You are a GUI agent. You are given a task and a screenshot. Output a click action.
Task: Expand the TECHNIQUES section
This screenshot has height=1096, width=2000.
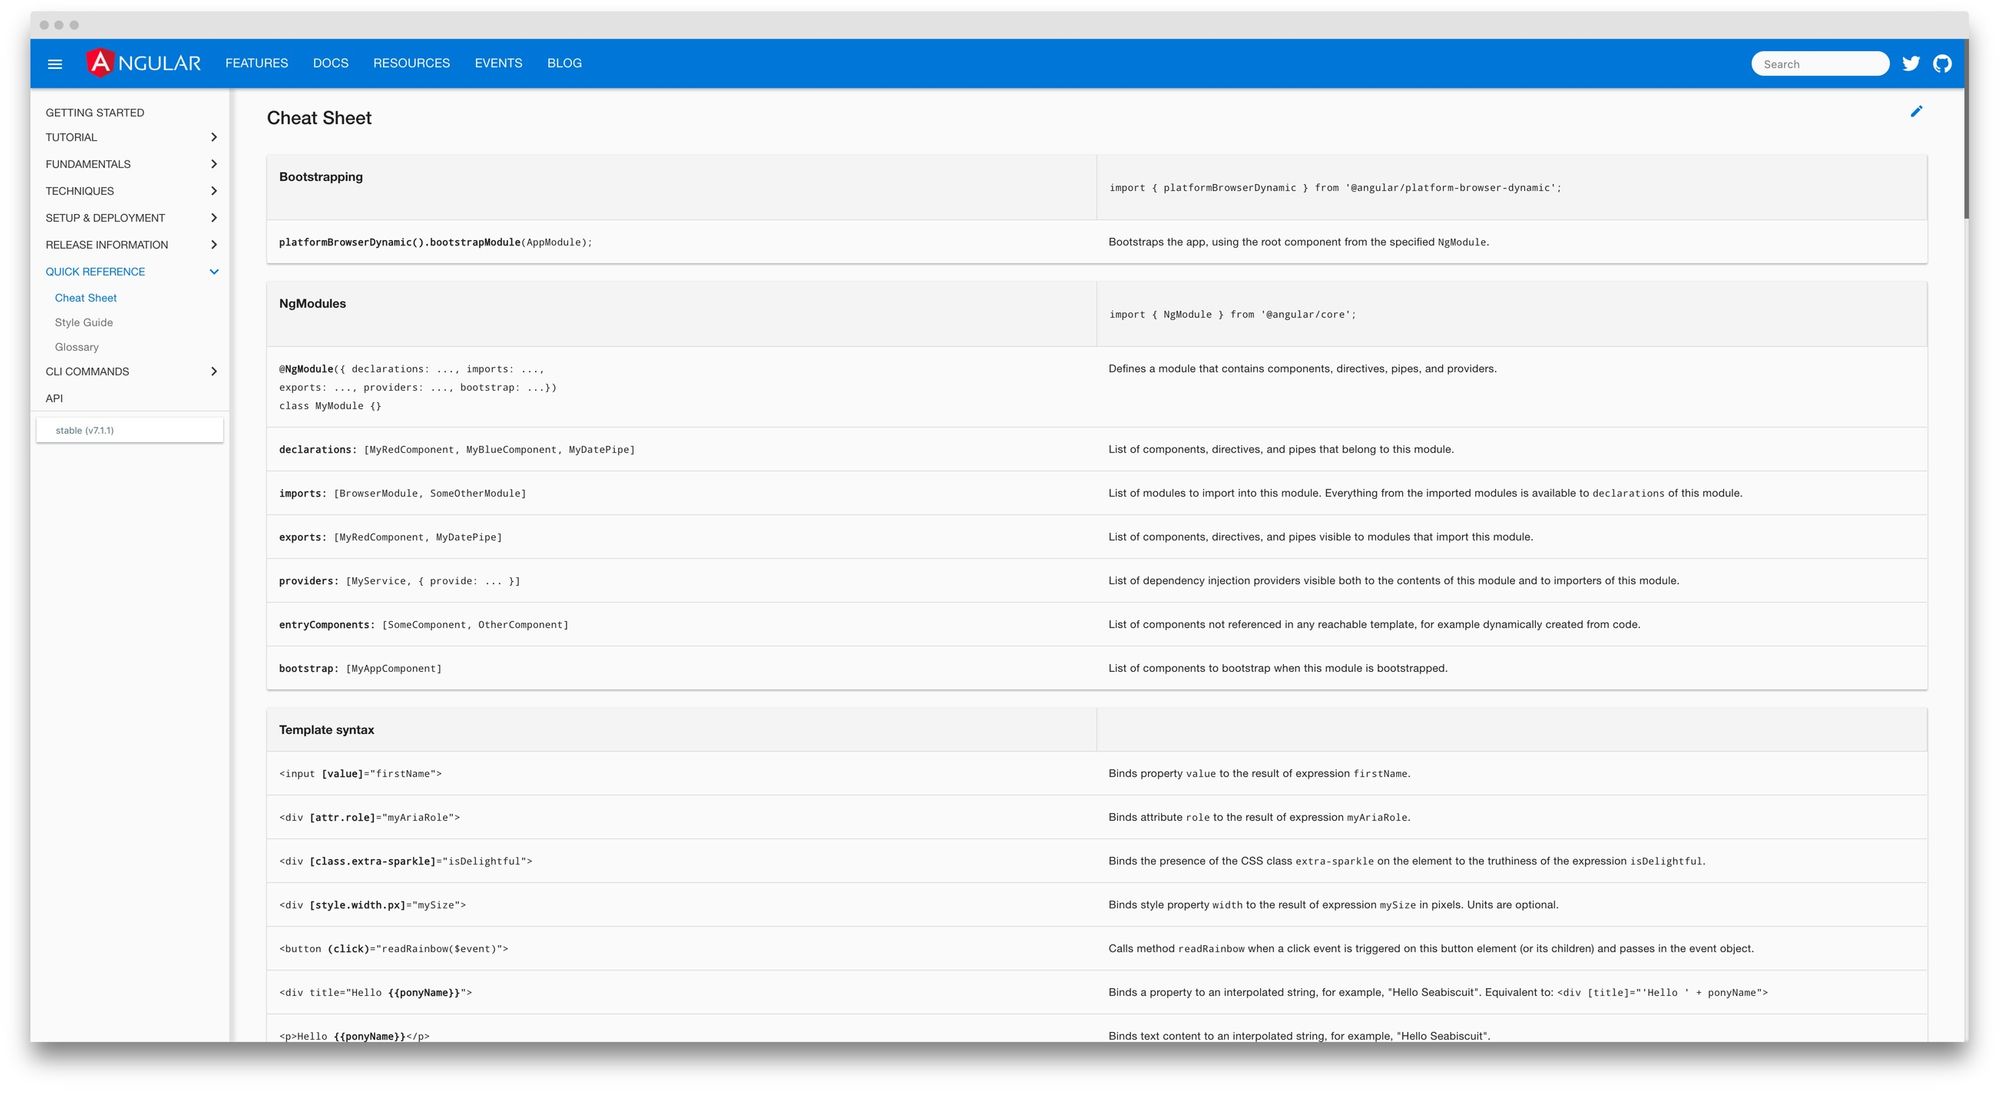coord(130,191)
